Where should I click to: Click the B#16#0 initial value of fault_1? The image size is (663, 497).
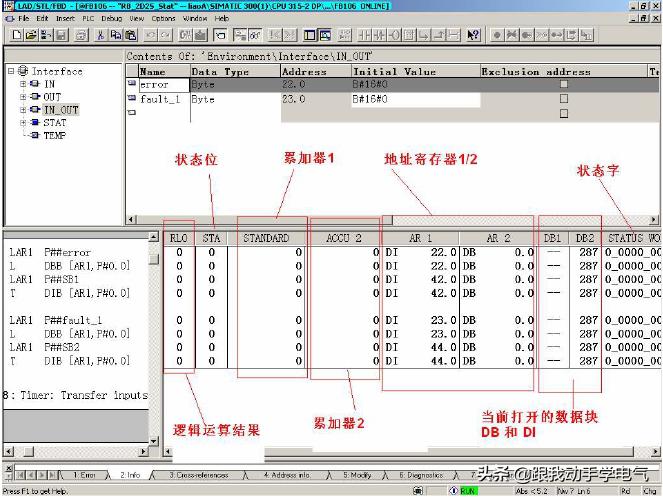pos(416,99)
